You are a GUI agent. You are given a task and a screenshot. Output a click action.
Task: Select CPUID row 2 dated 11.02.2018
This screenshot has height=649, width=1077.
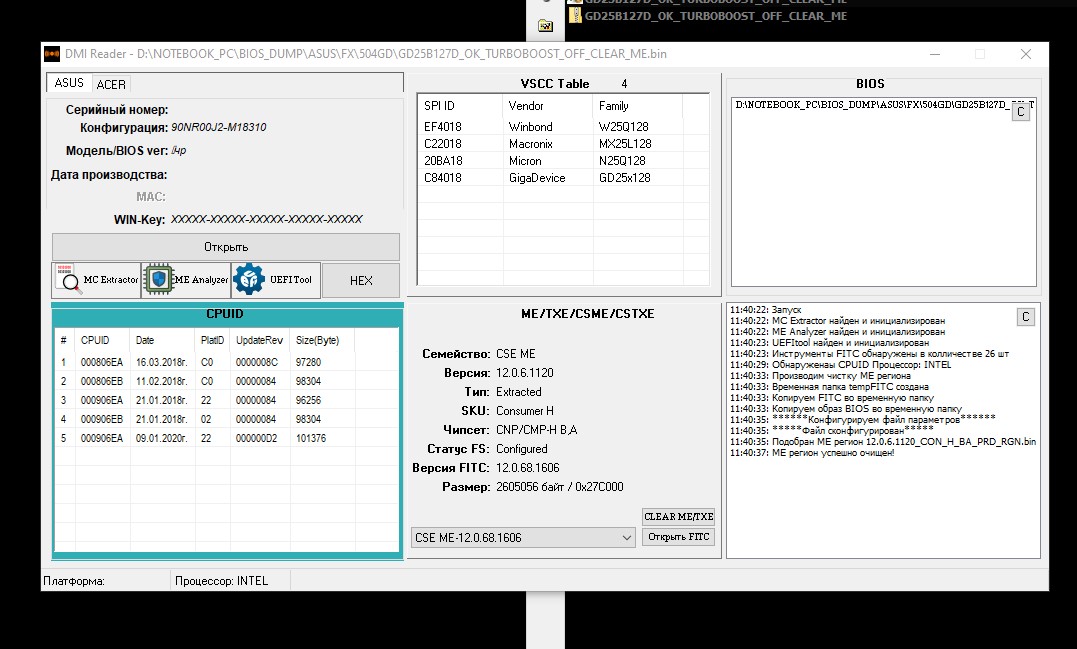[x=226, y=381]
